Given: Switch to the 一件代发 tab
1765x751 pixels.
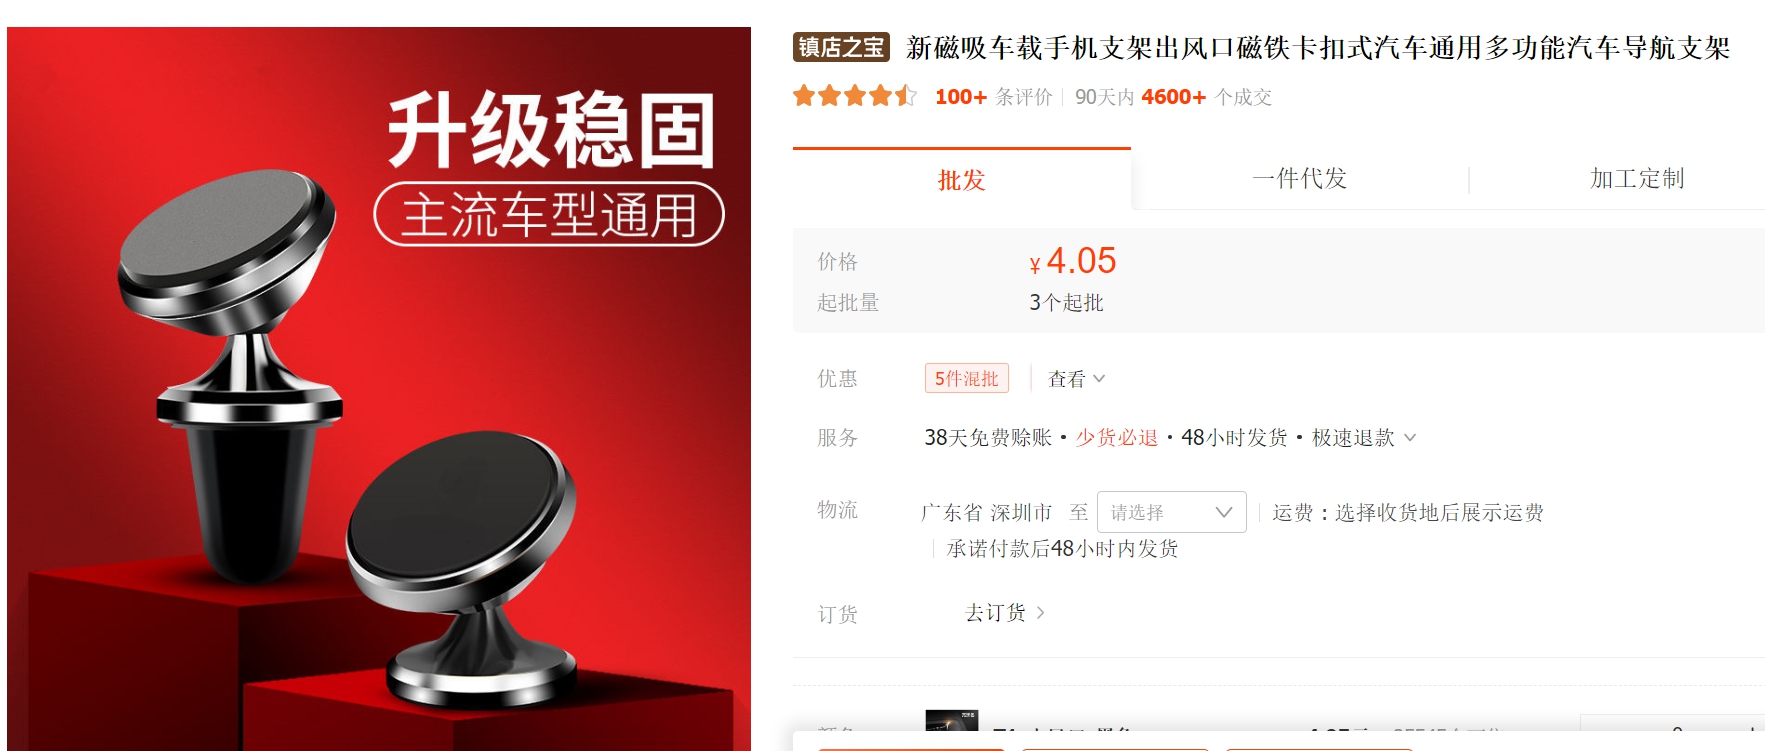Looking at the screenshot, I should [1299, 179].
